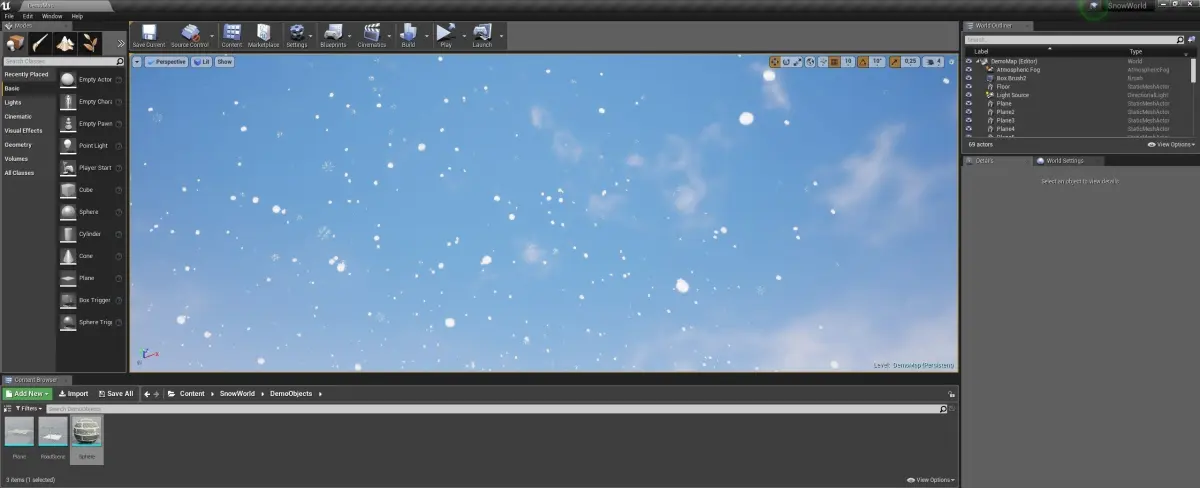This screenshot has width=1200, height=488.
Task: Toggle visibility of Atmospheric Fog actor
Action: tap(968, 70)
